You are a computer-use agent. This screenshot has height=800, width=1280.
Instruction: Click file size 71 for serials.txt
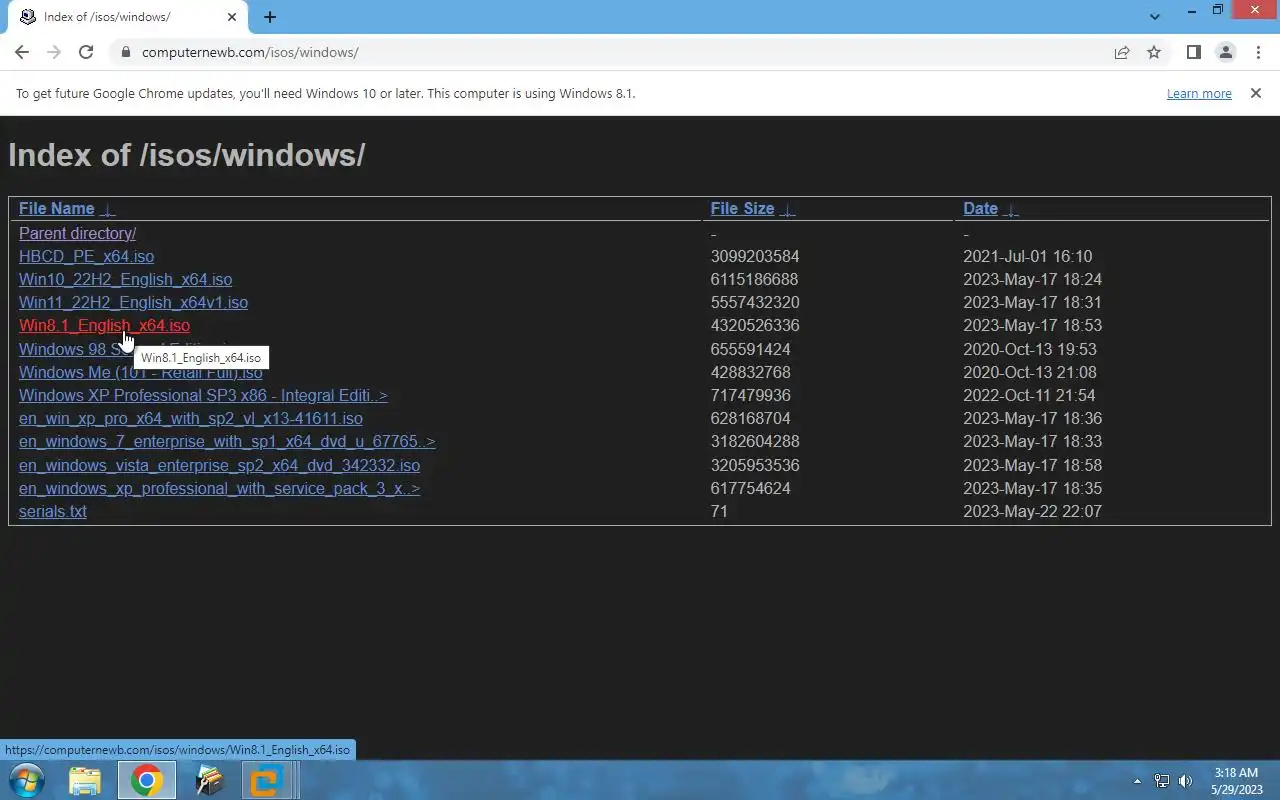(x=719, y=511)
